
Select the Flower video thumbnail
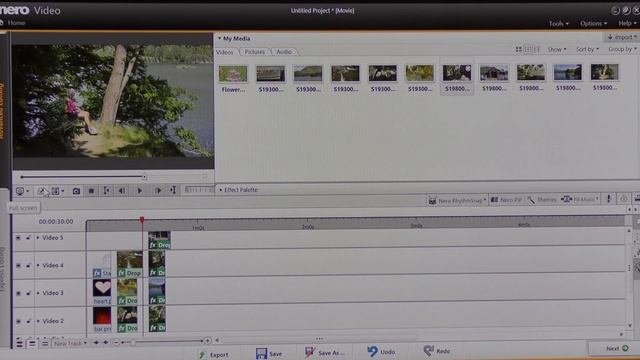click(233, 78)
